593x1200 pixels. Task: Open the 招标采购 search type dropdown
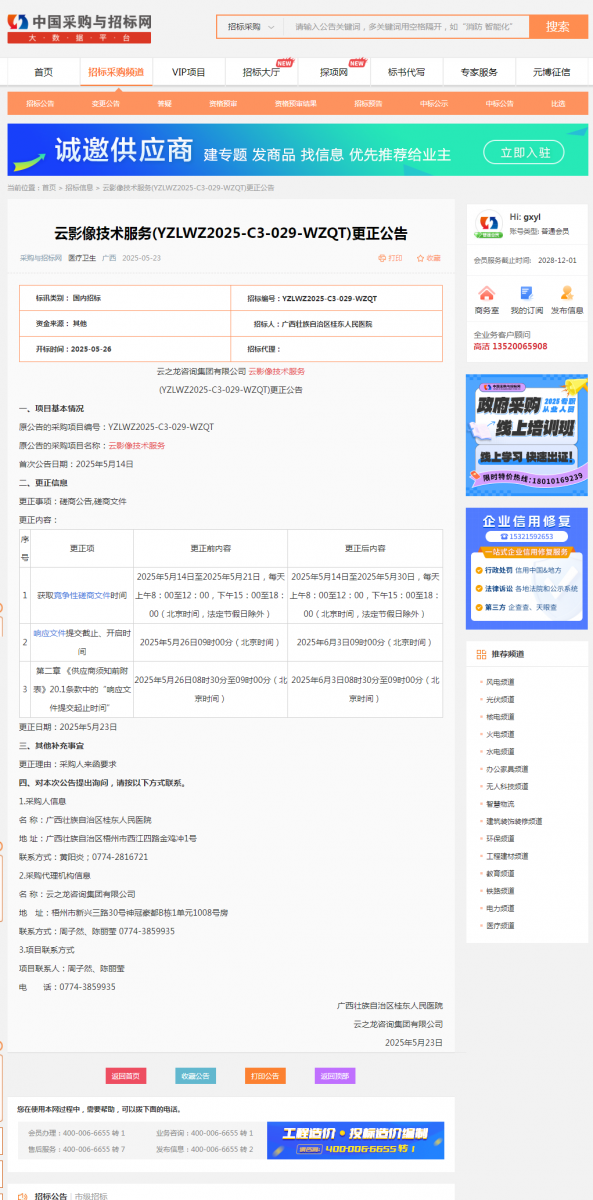[x=249, y=27]
